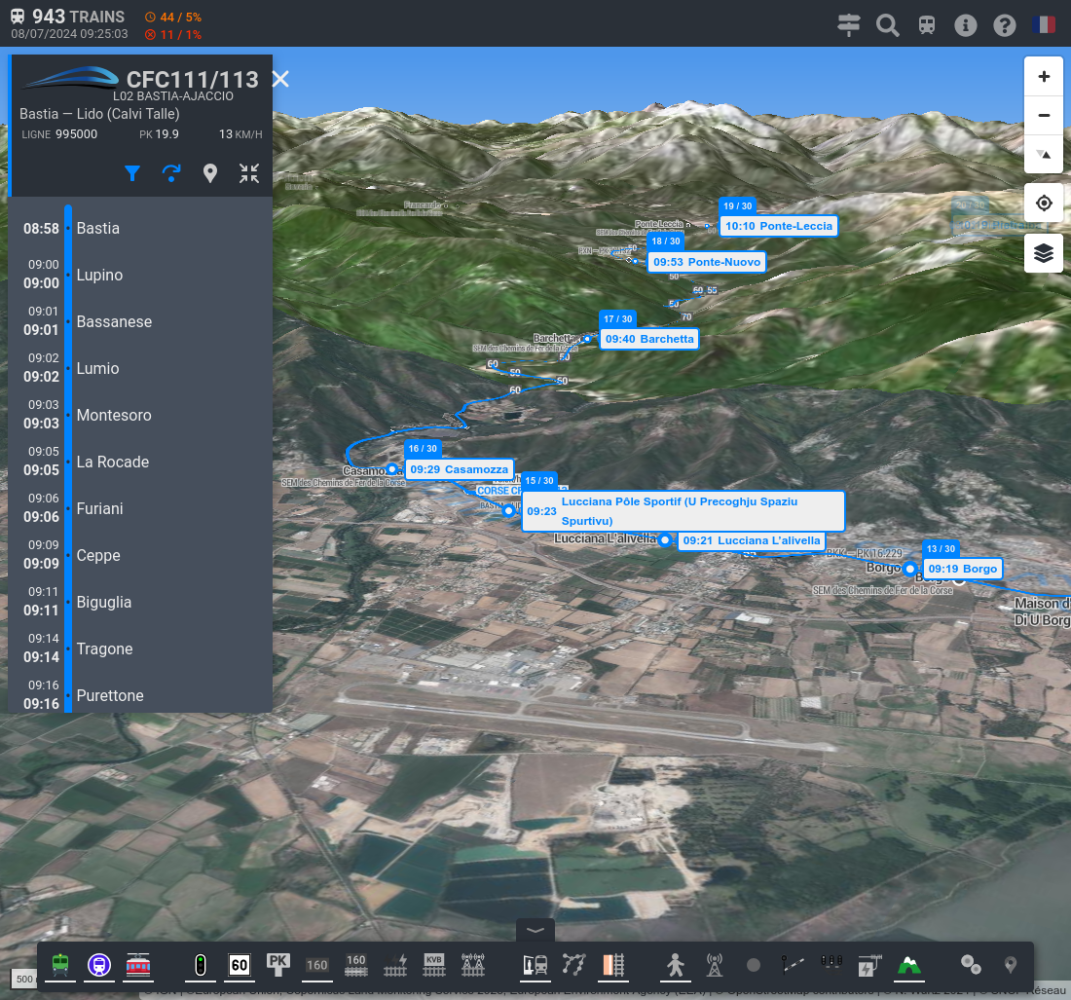1071x1000 pixels.
Task: Toggle the green train layer
Action: 61,965
